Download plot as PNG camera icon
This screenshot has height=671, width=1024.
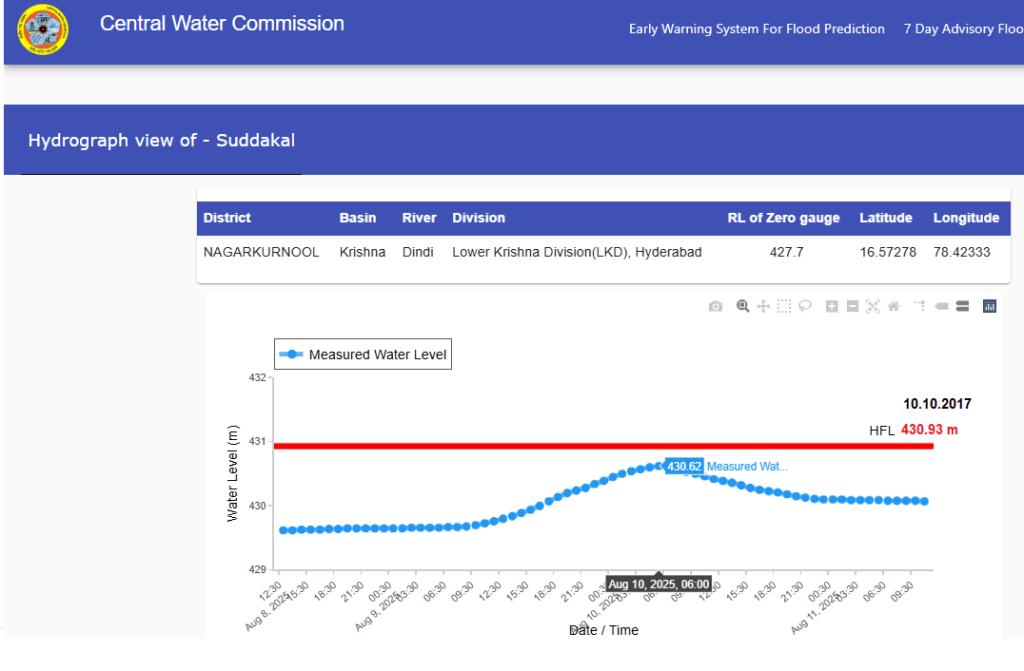point(715,306)
